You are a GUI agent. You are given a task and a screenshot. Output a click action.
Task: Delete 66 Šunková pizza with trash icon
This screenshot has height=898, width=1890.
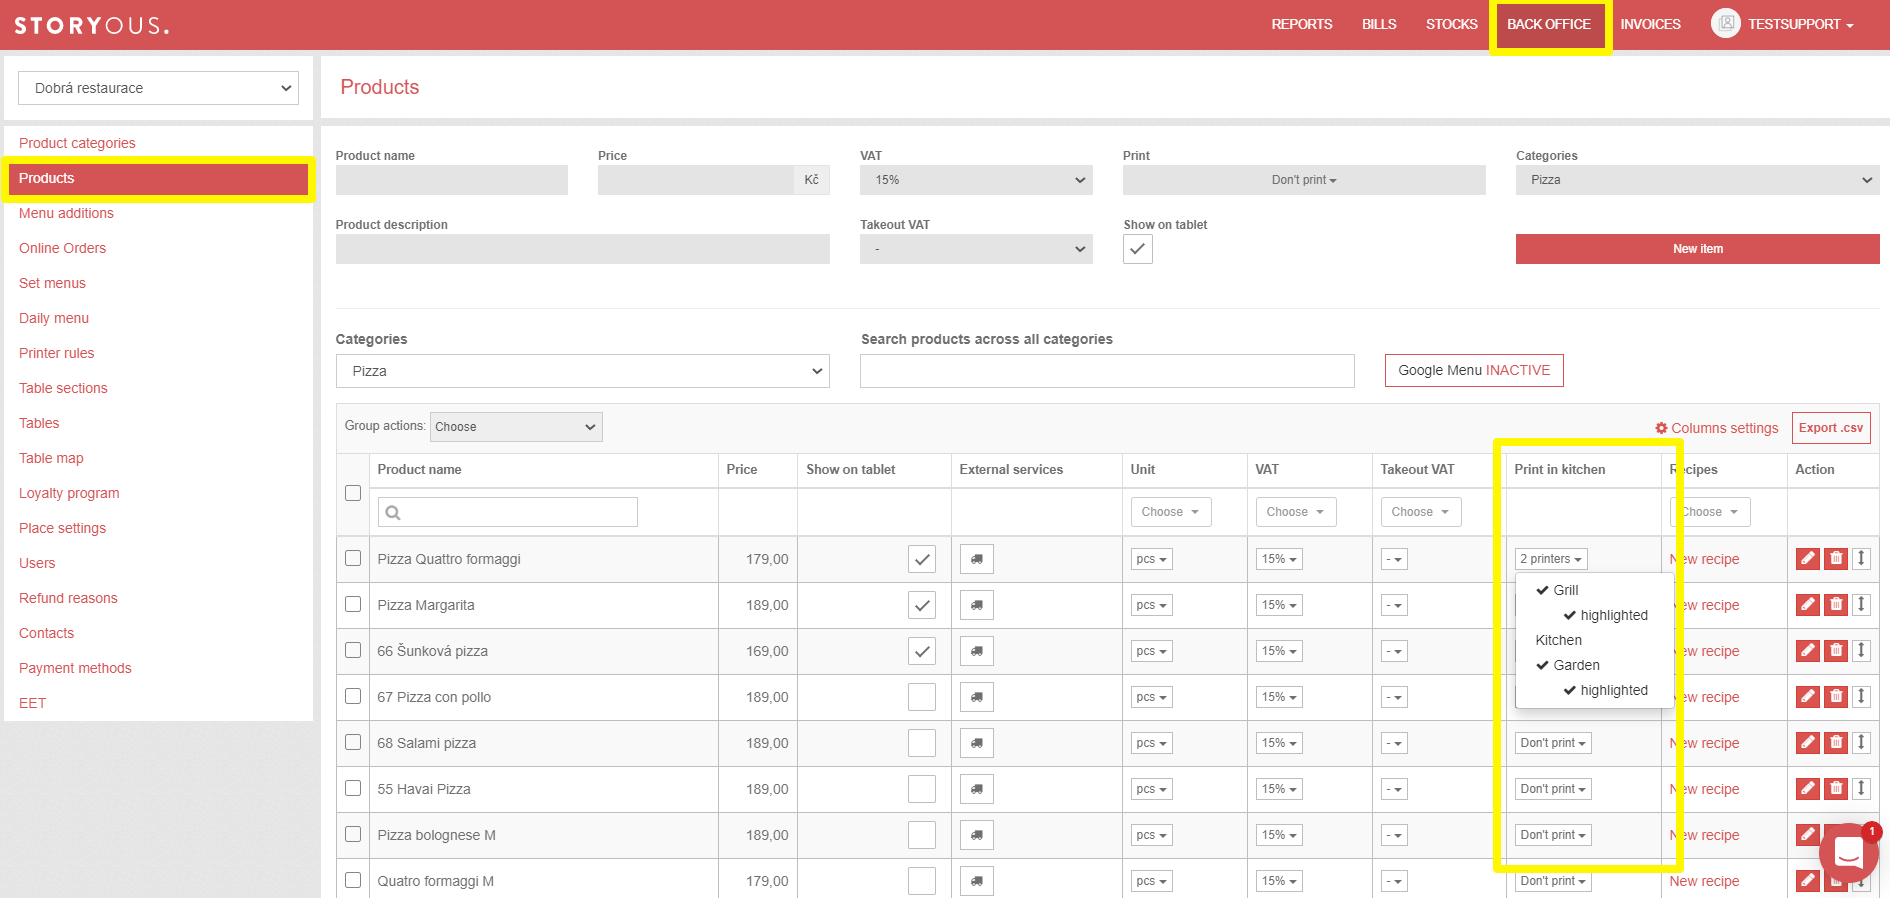[1836, 650]
